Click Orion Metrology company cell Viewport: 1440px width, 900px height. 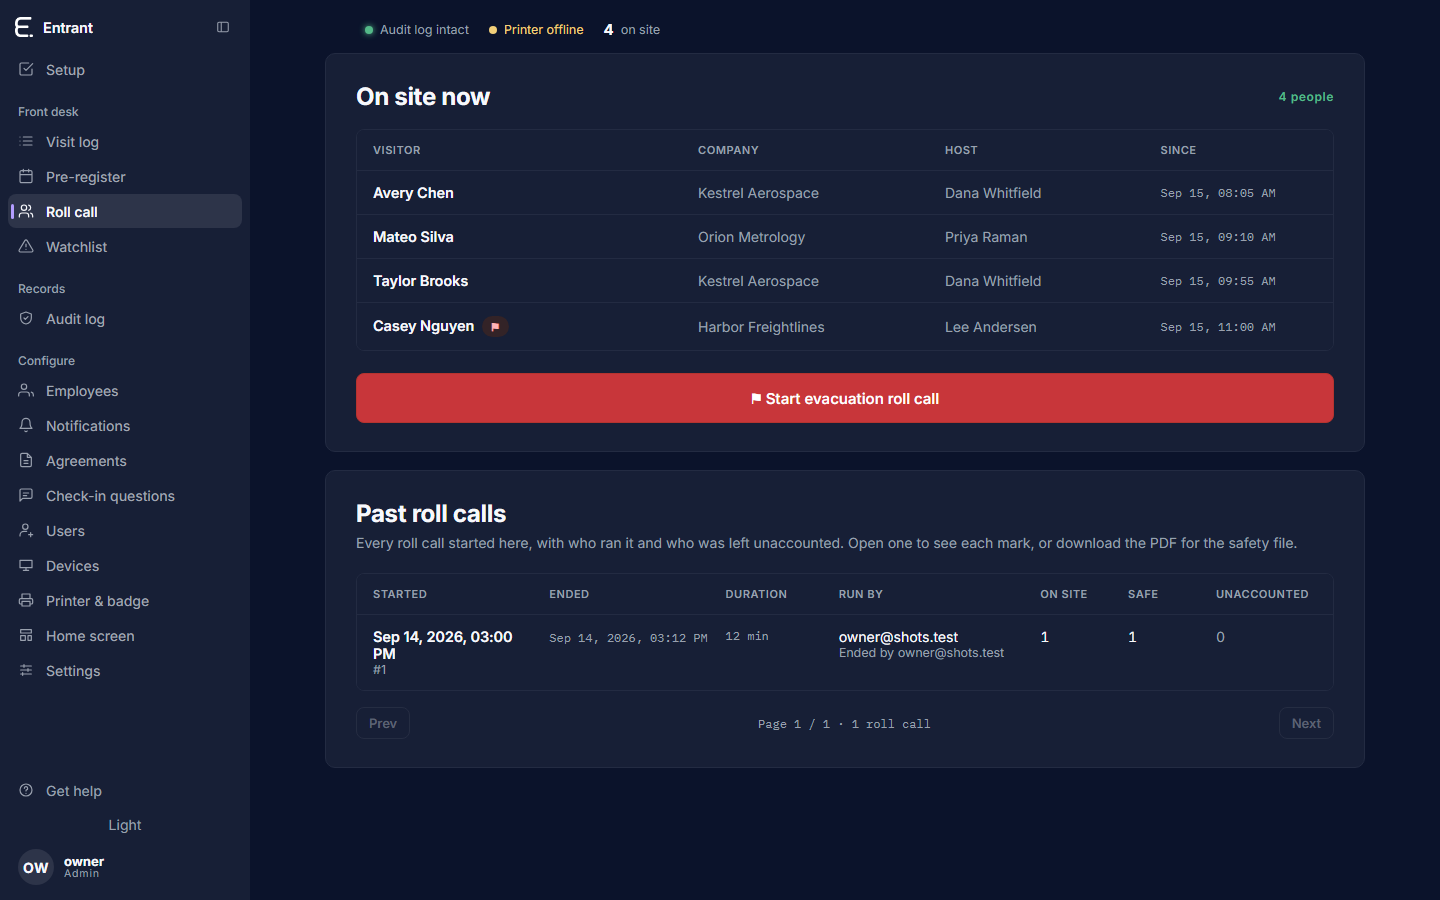(751, 237)
